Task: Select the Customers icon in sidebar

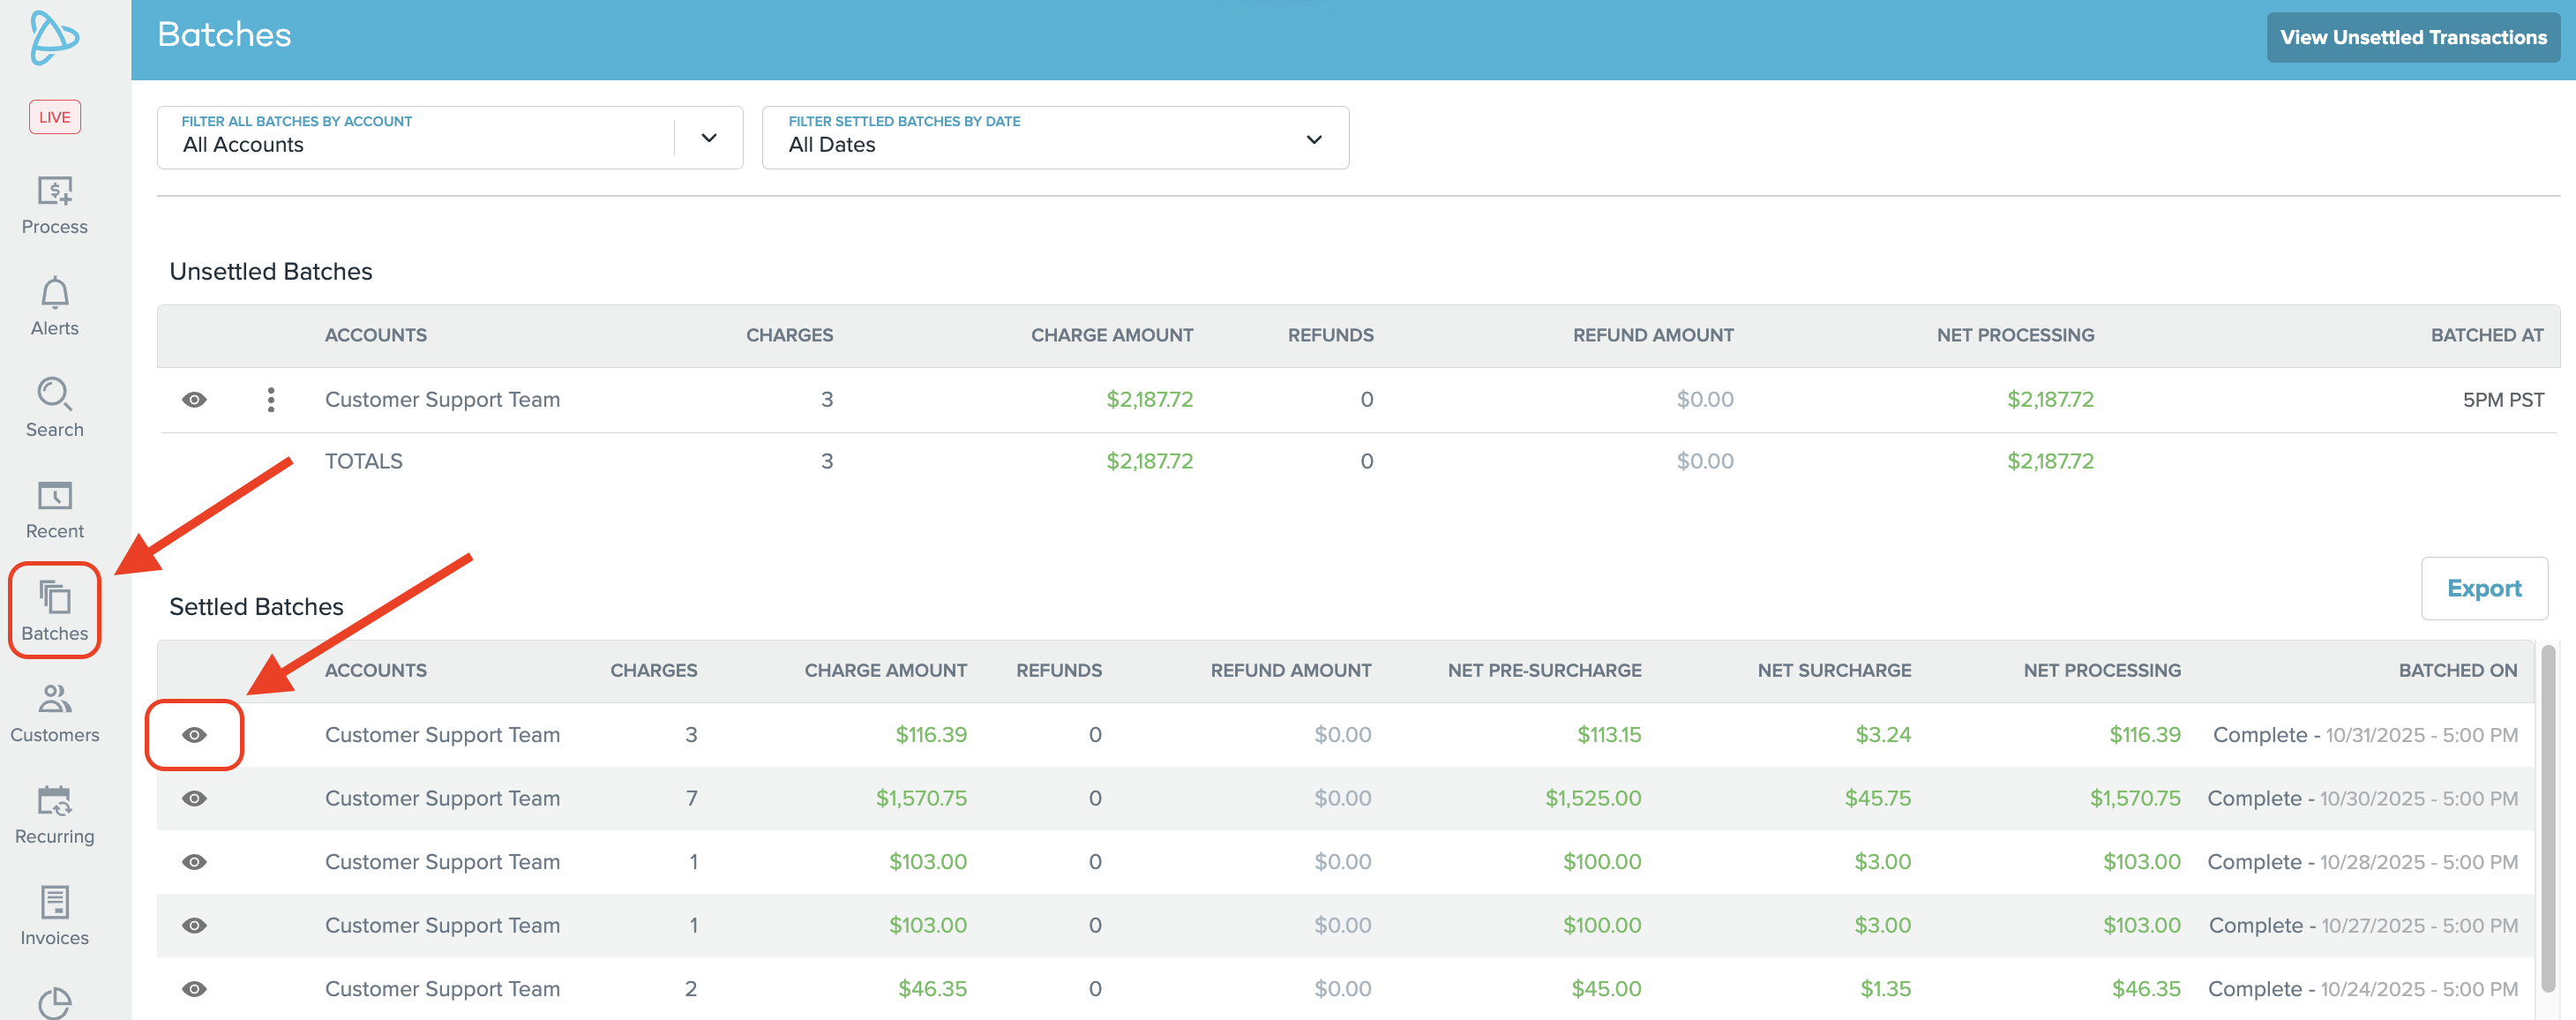Action: pyautogui.click(x=54, y=698)
